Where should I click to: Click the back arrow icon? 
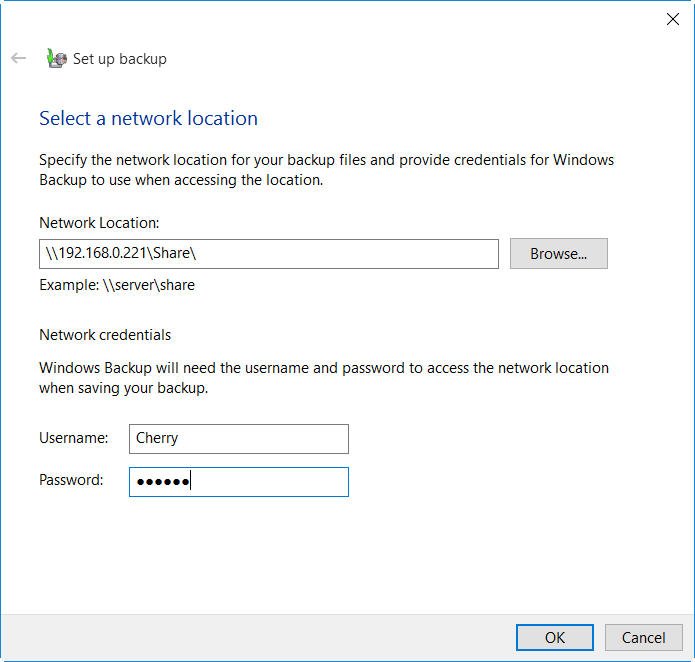[x=18, y=58]
